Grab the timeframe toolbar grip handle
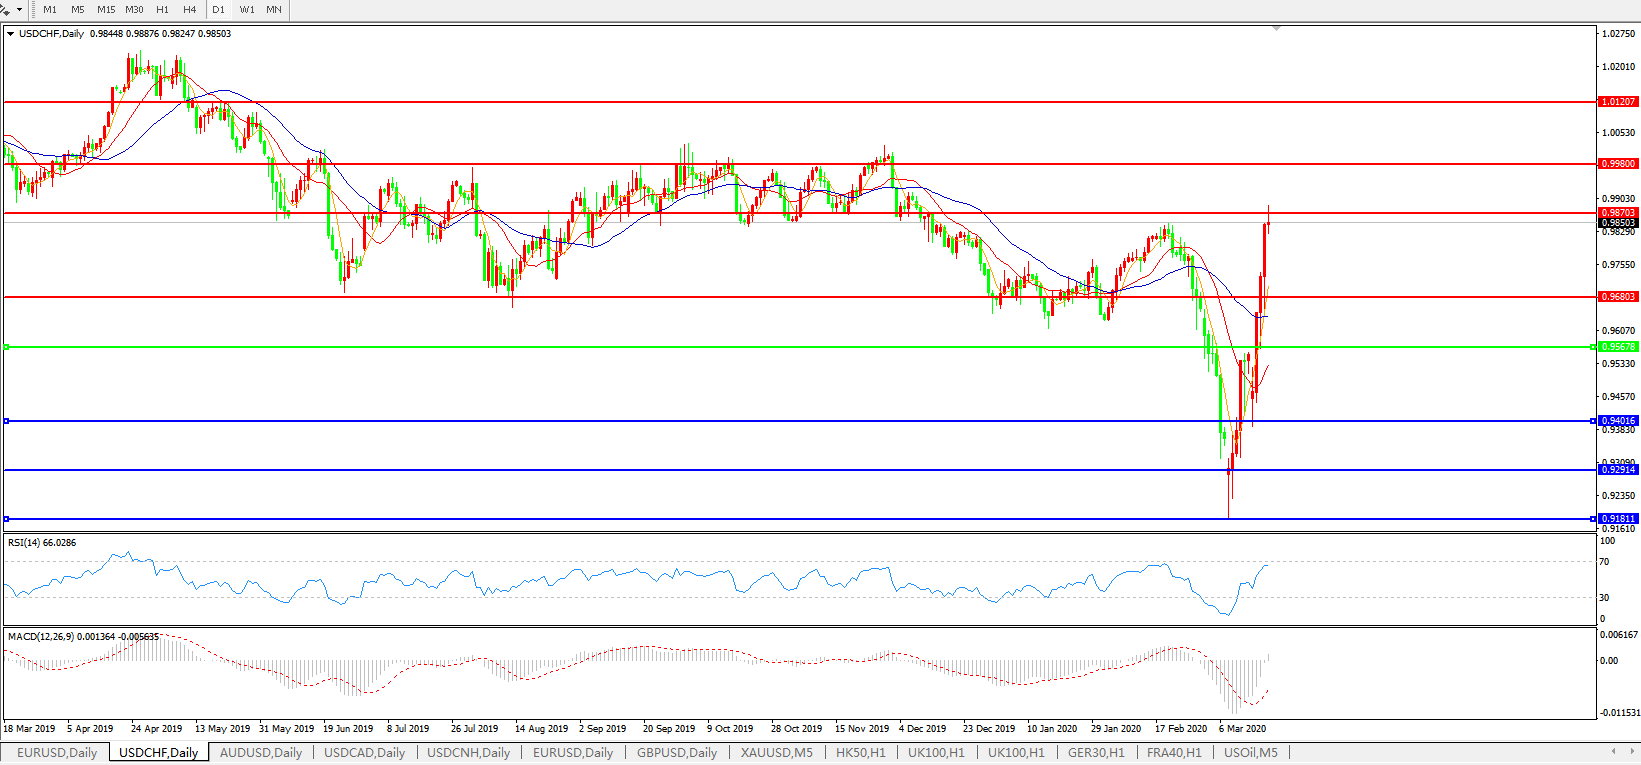 [x=33, y=9]
